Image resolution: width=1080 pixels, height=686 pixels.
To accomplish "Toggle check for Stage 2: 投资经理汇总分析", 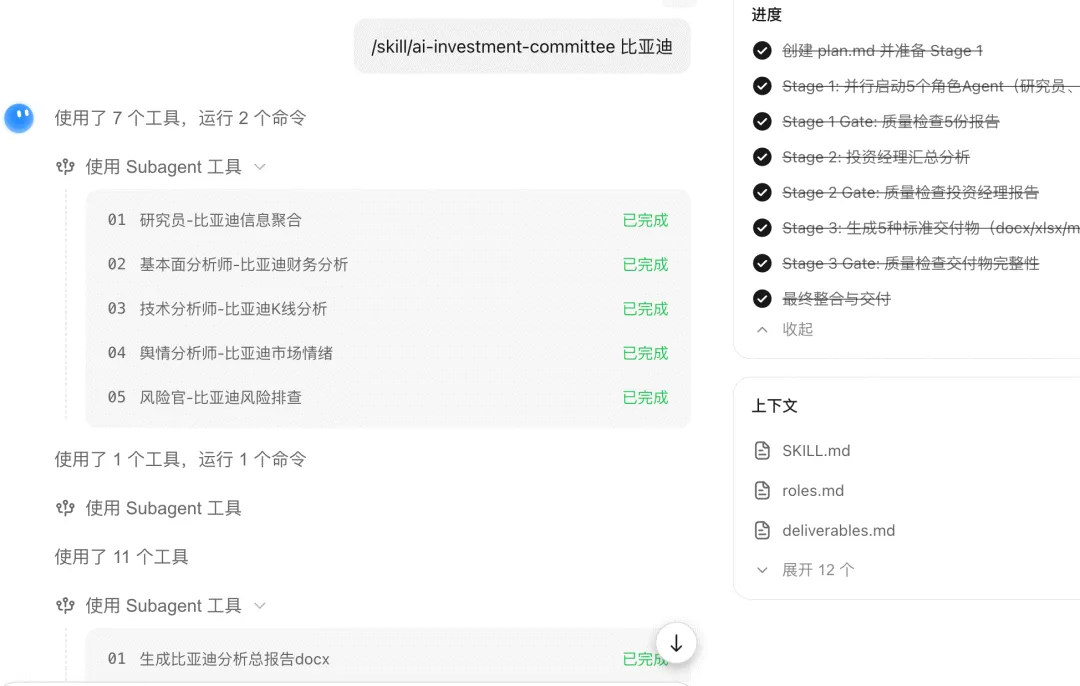I will click(762, 157).
